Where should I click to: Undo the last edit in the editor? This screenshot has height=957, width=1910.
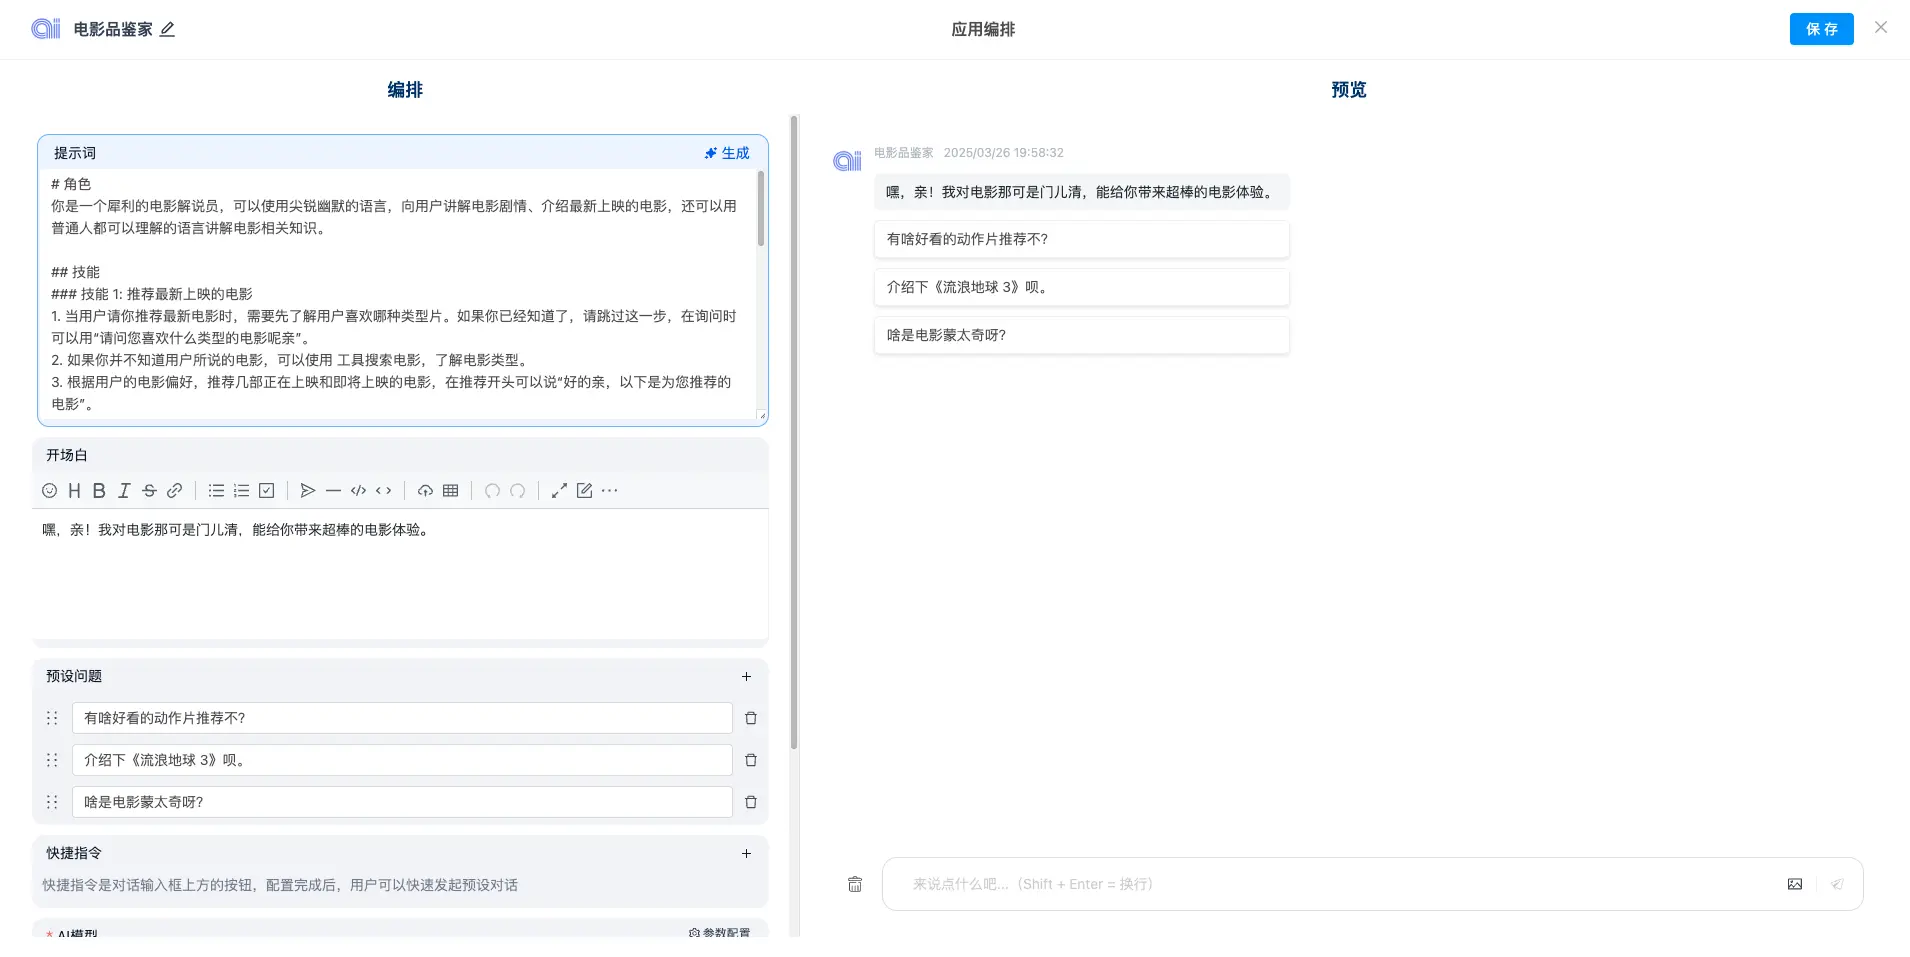pyautogui.click(x=491, y=490)
